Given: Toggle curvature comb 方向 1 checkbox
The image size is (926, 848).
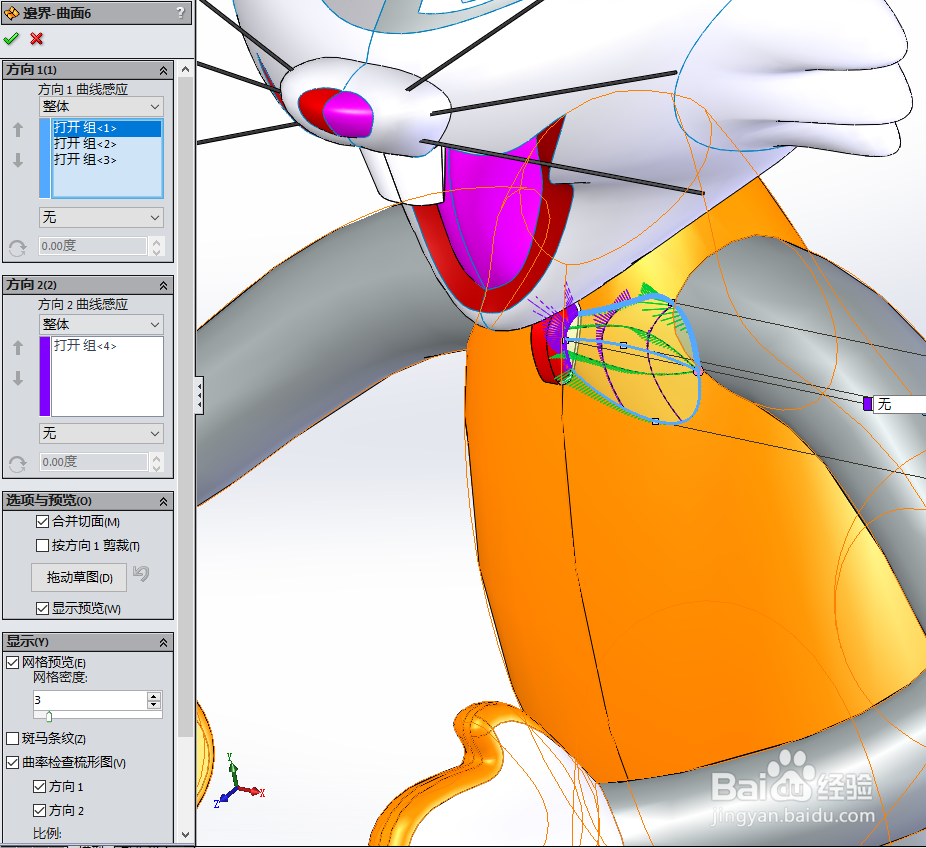Looking at the screenshot, I should [x=40, y=787].
